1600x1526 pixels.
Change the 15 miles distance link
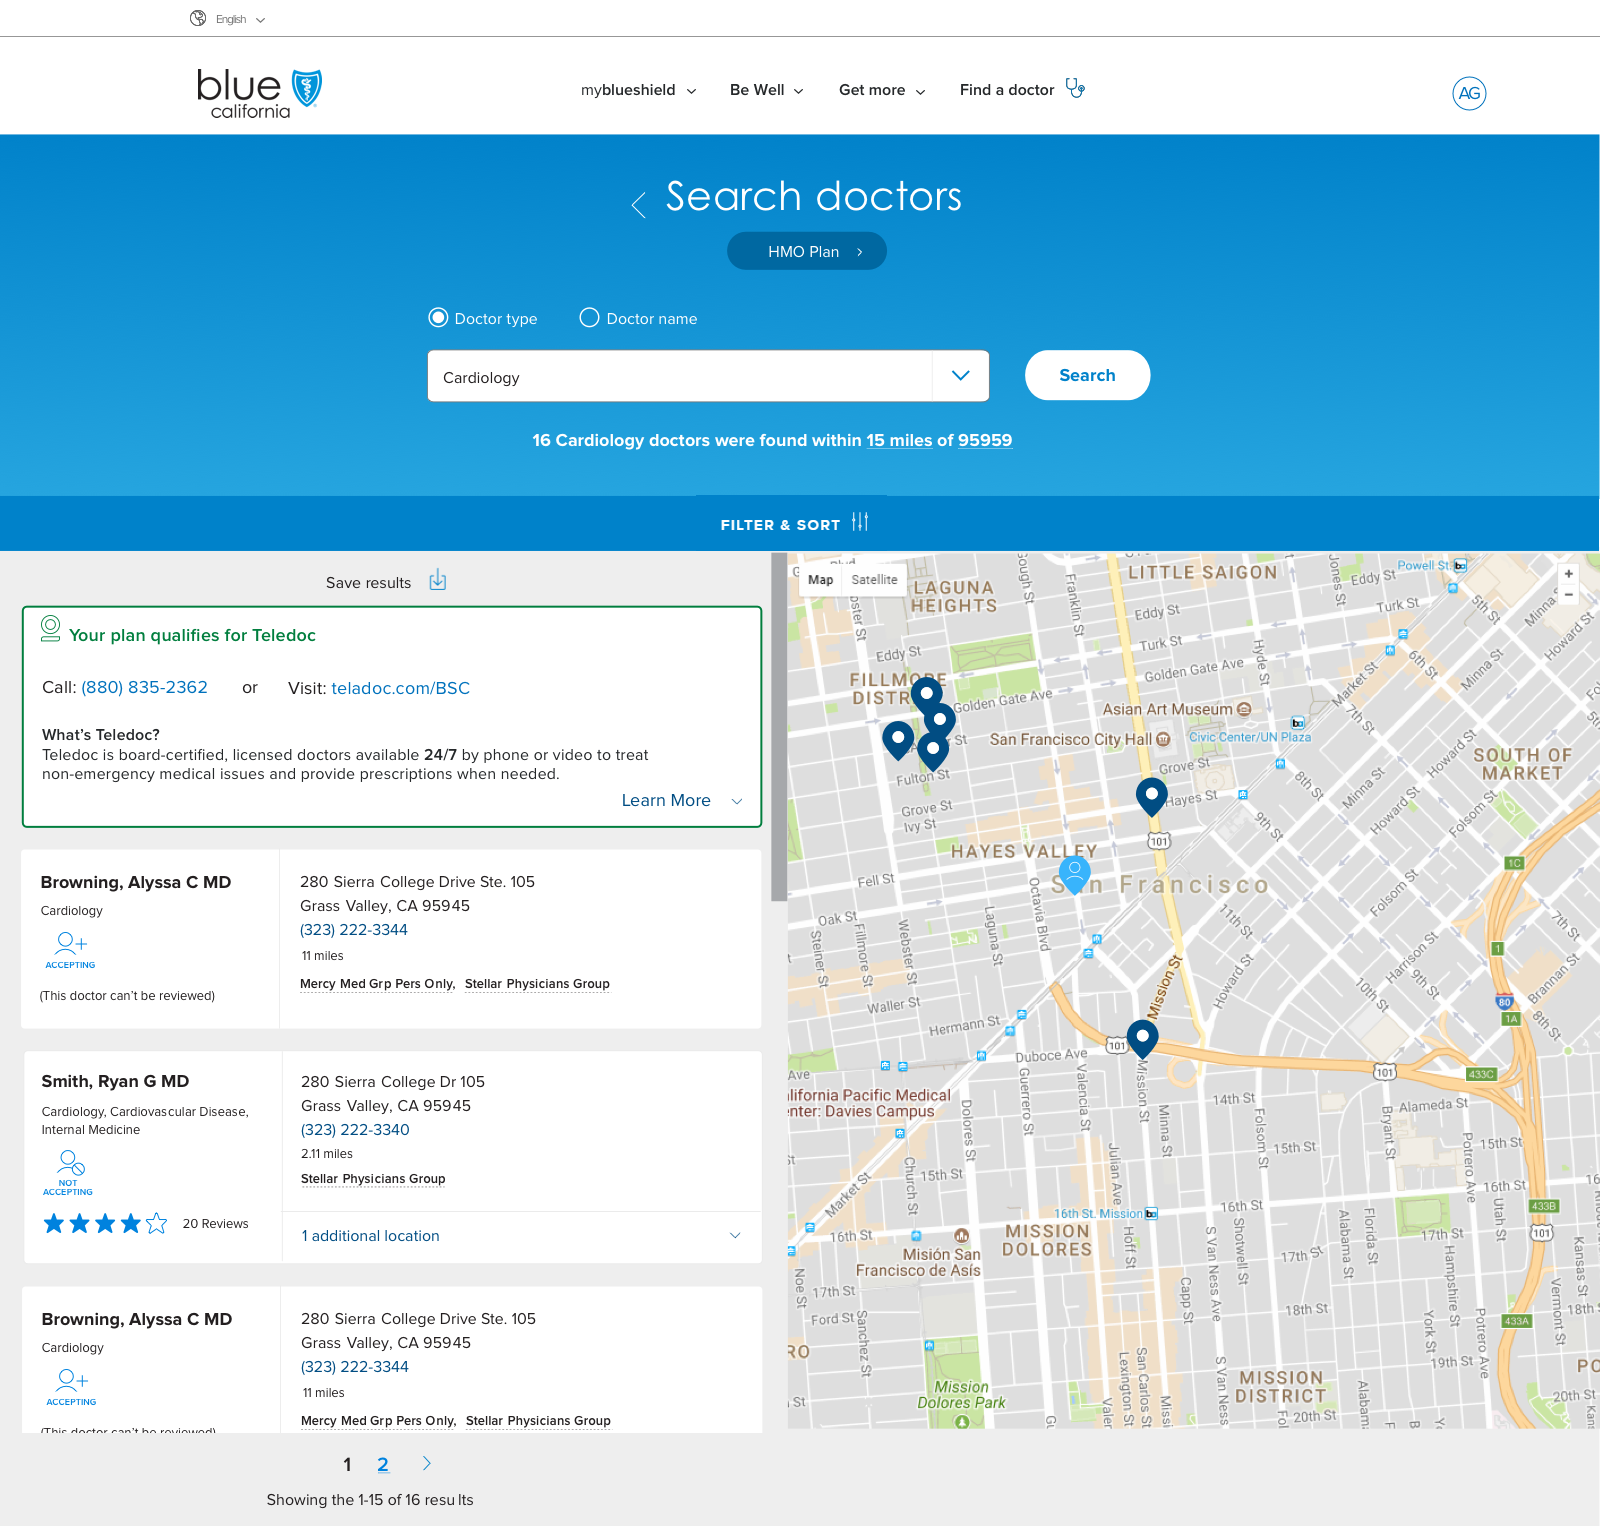pyautogui.click(x=899, y=440)
